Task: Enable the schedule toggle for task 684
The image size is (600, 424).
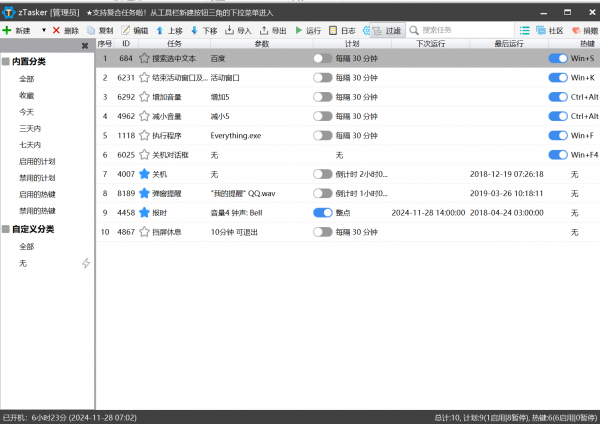Action: point(323,58)
